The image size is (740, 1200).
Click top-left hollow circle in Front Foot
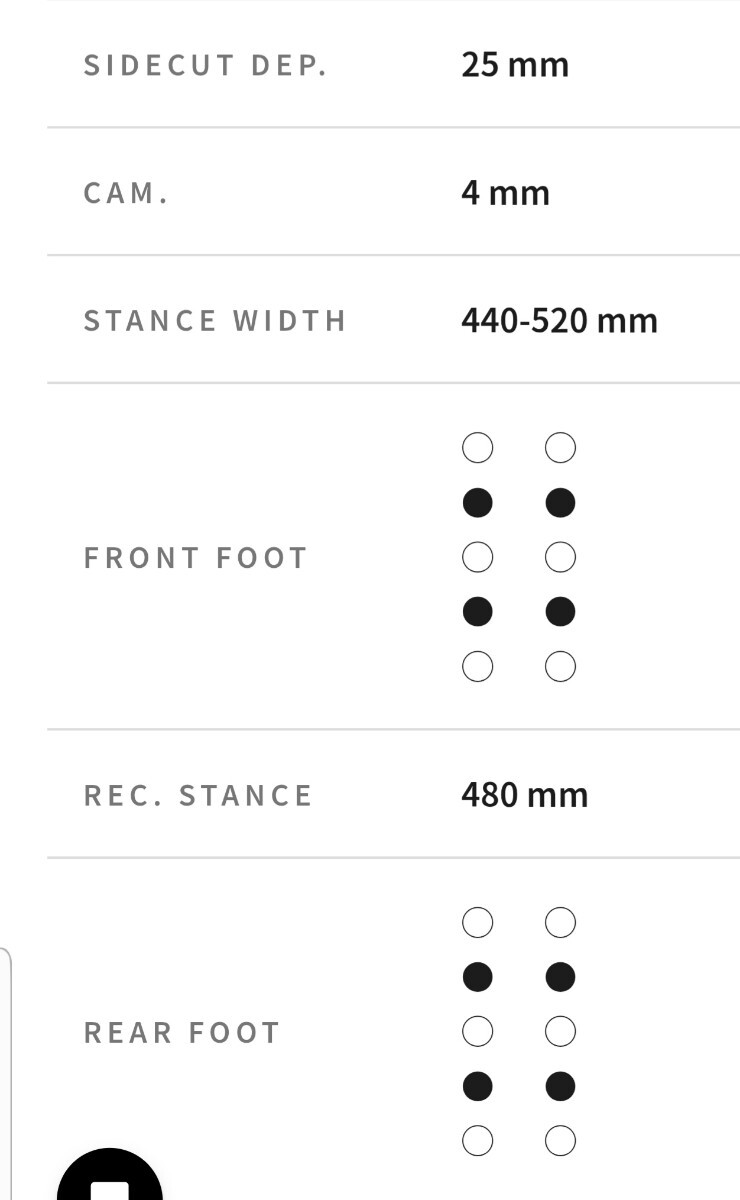[477, 448]
